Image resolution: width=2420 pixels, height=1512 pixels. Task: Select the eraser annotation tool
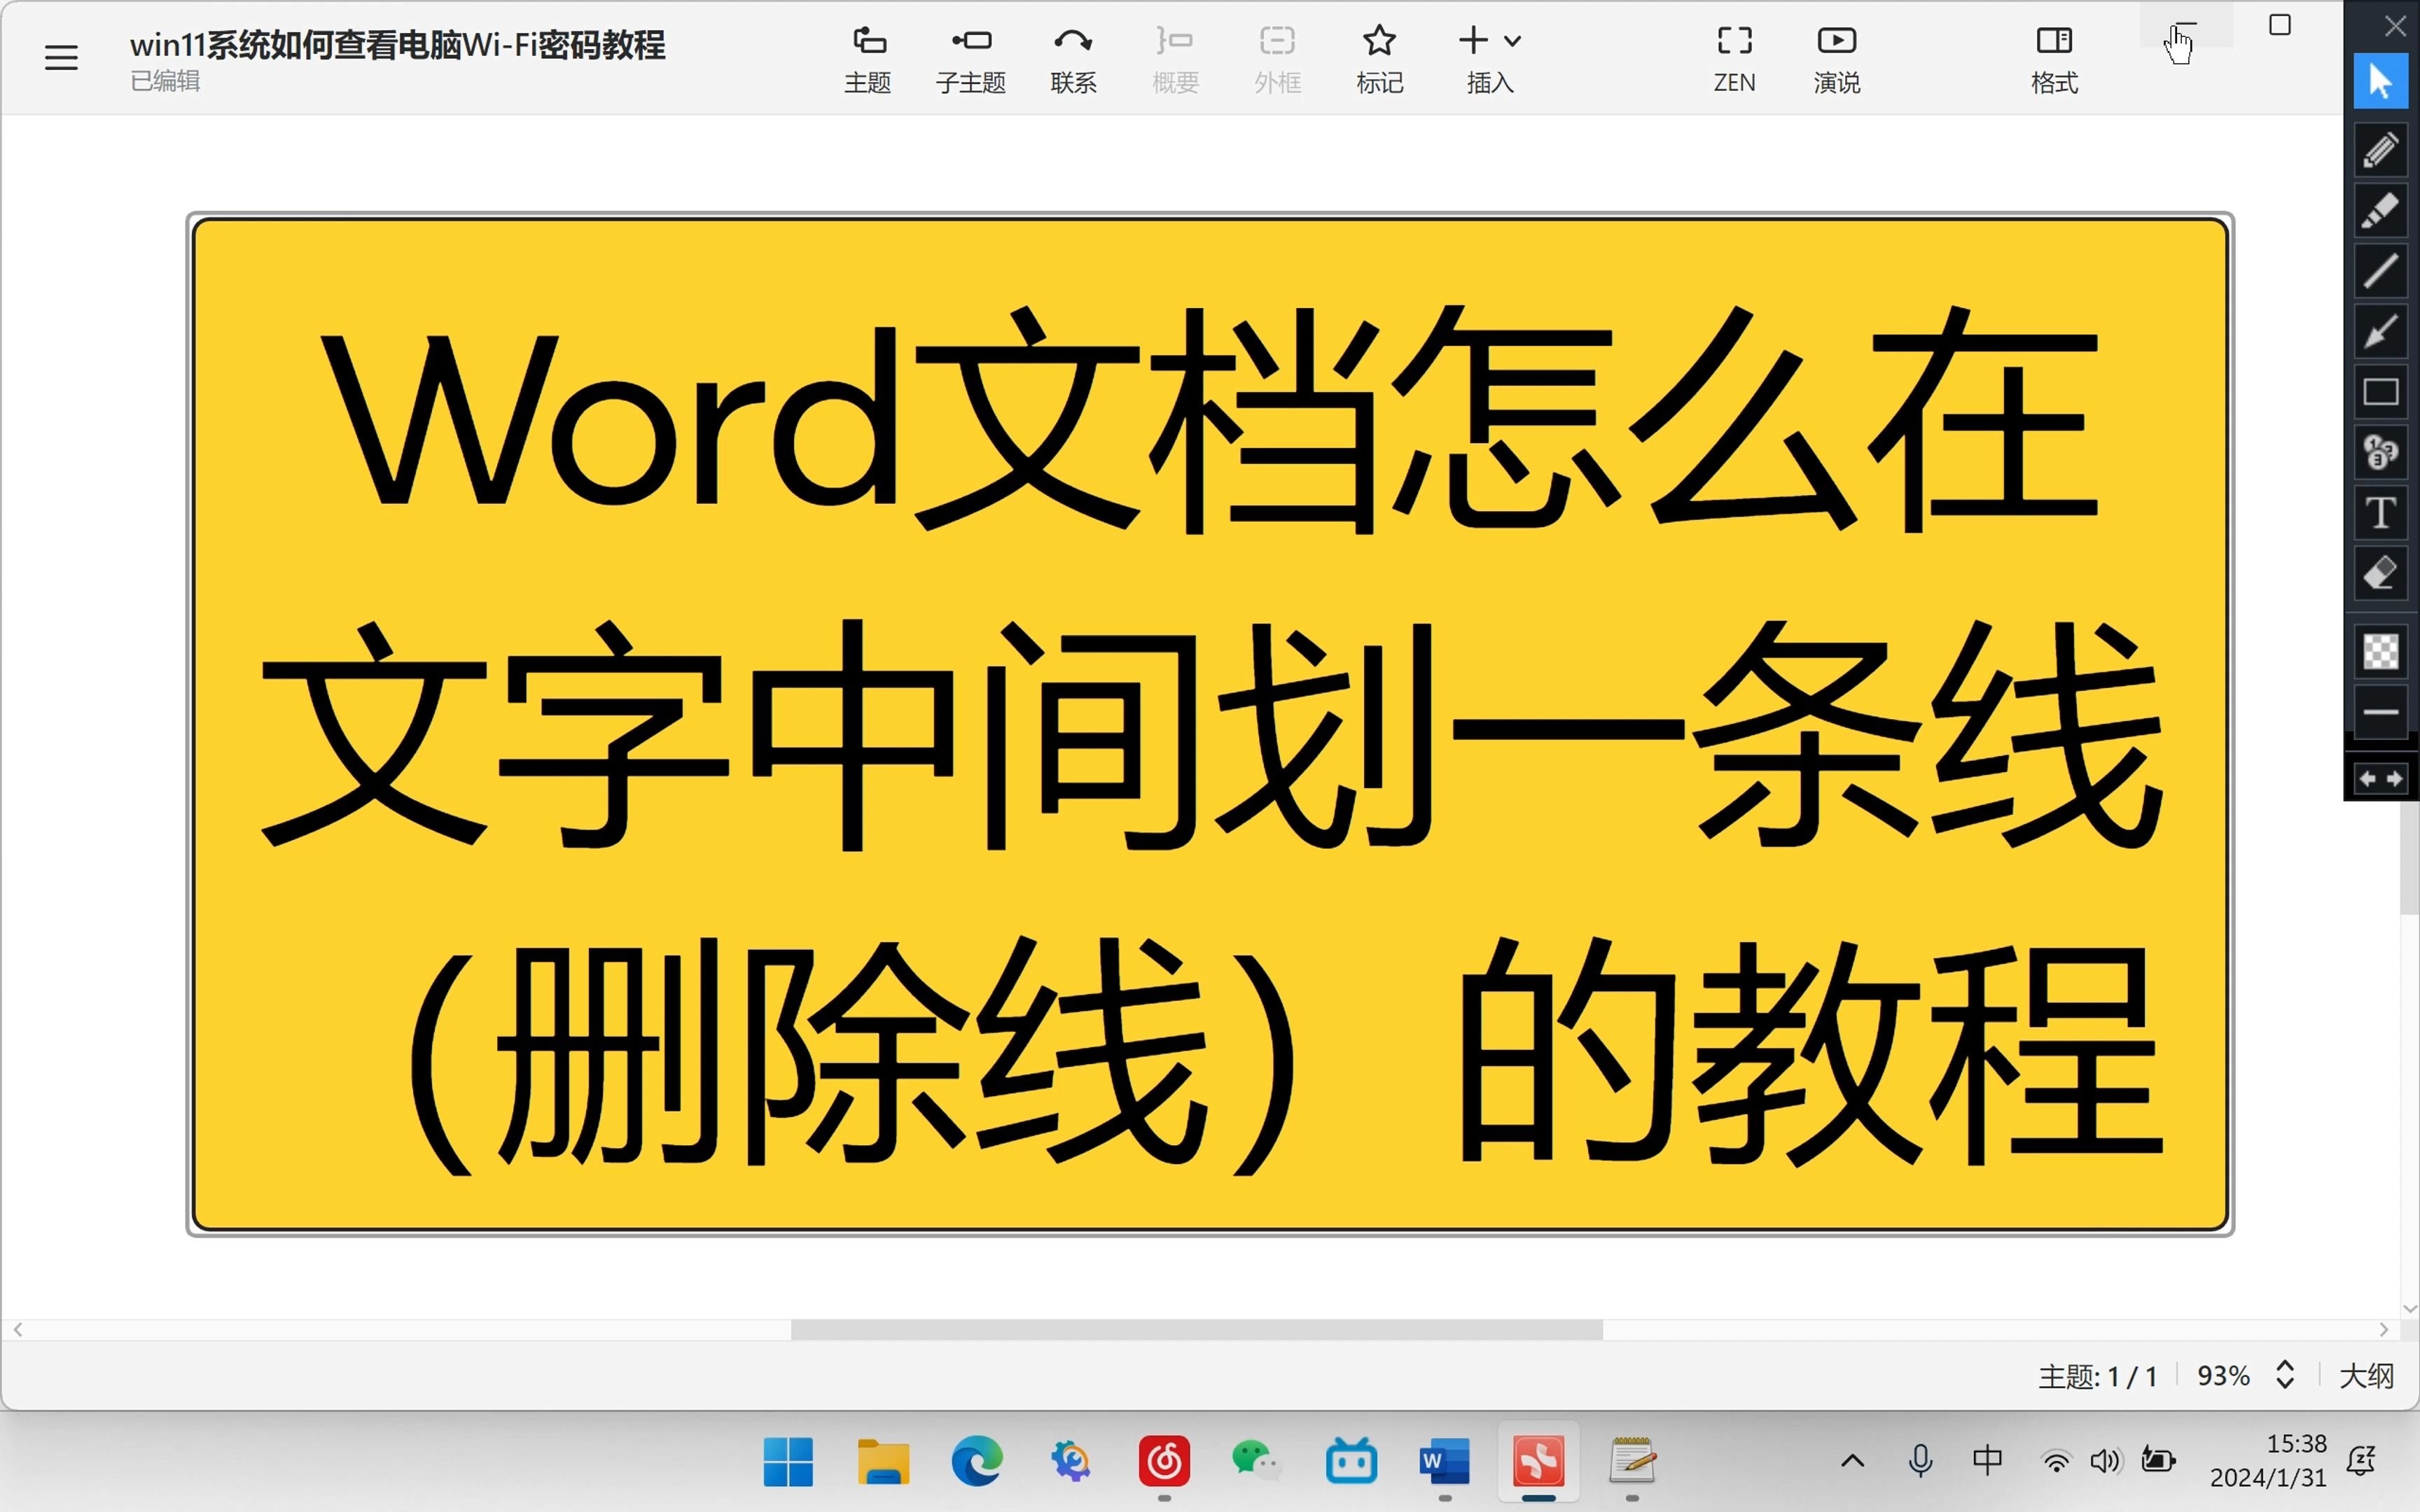click(2380, 572)
